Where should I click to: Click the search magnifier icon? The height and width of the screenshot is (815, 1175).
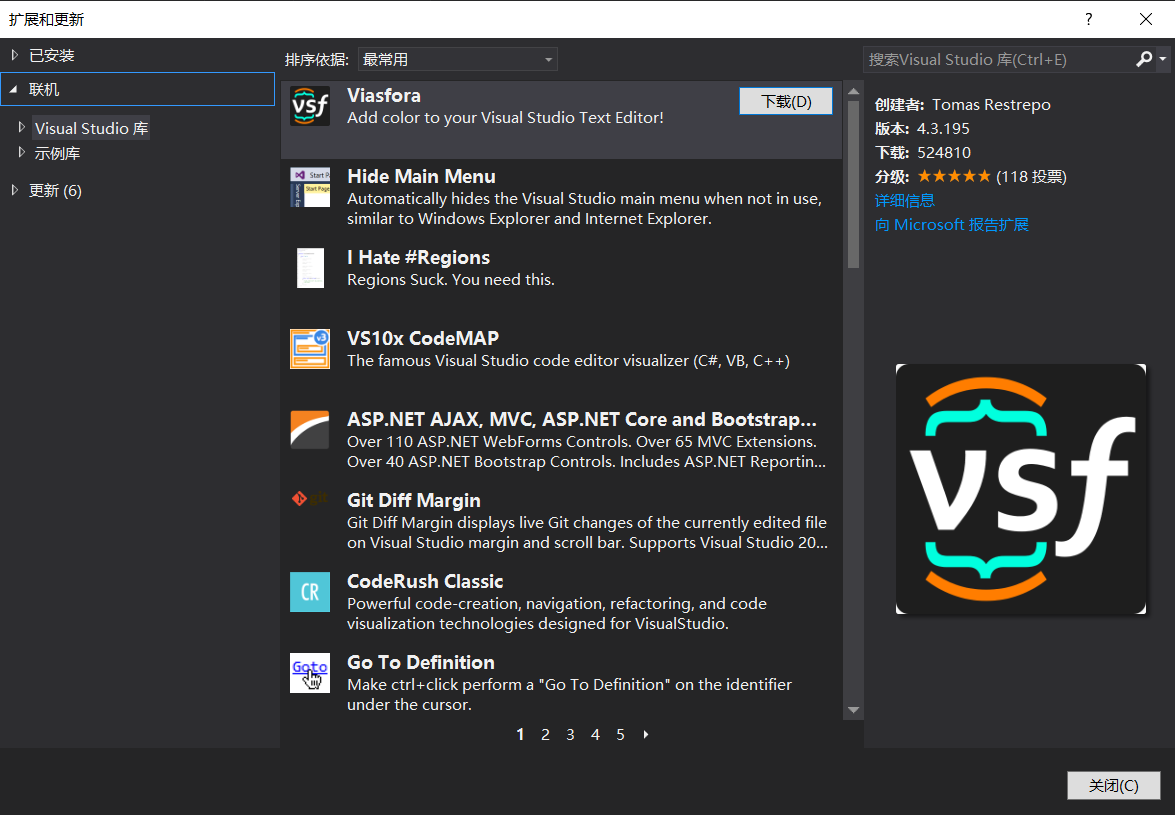pos(1144,59)
